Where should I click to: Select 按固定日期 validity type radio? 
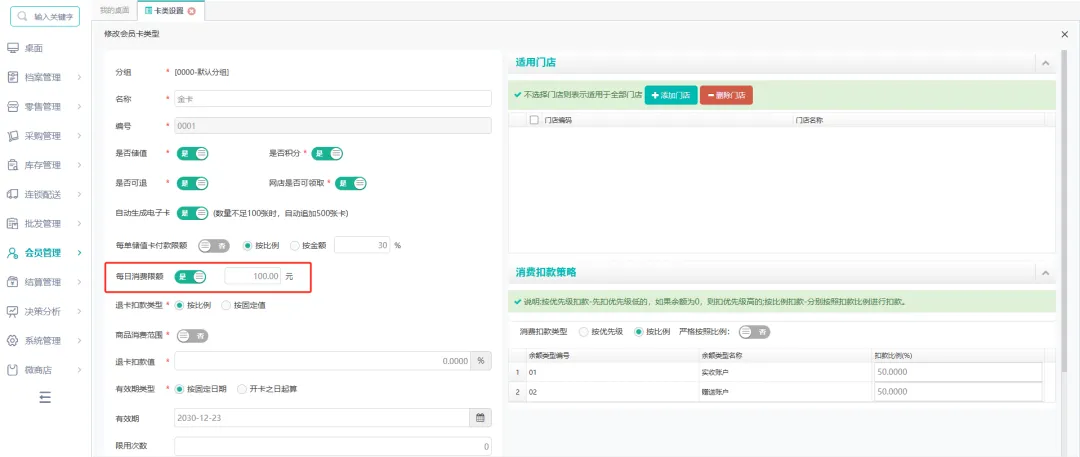point(180,389)
